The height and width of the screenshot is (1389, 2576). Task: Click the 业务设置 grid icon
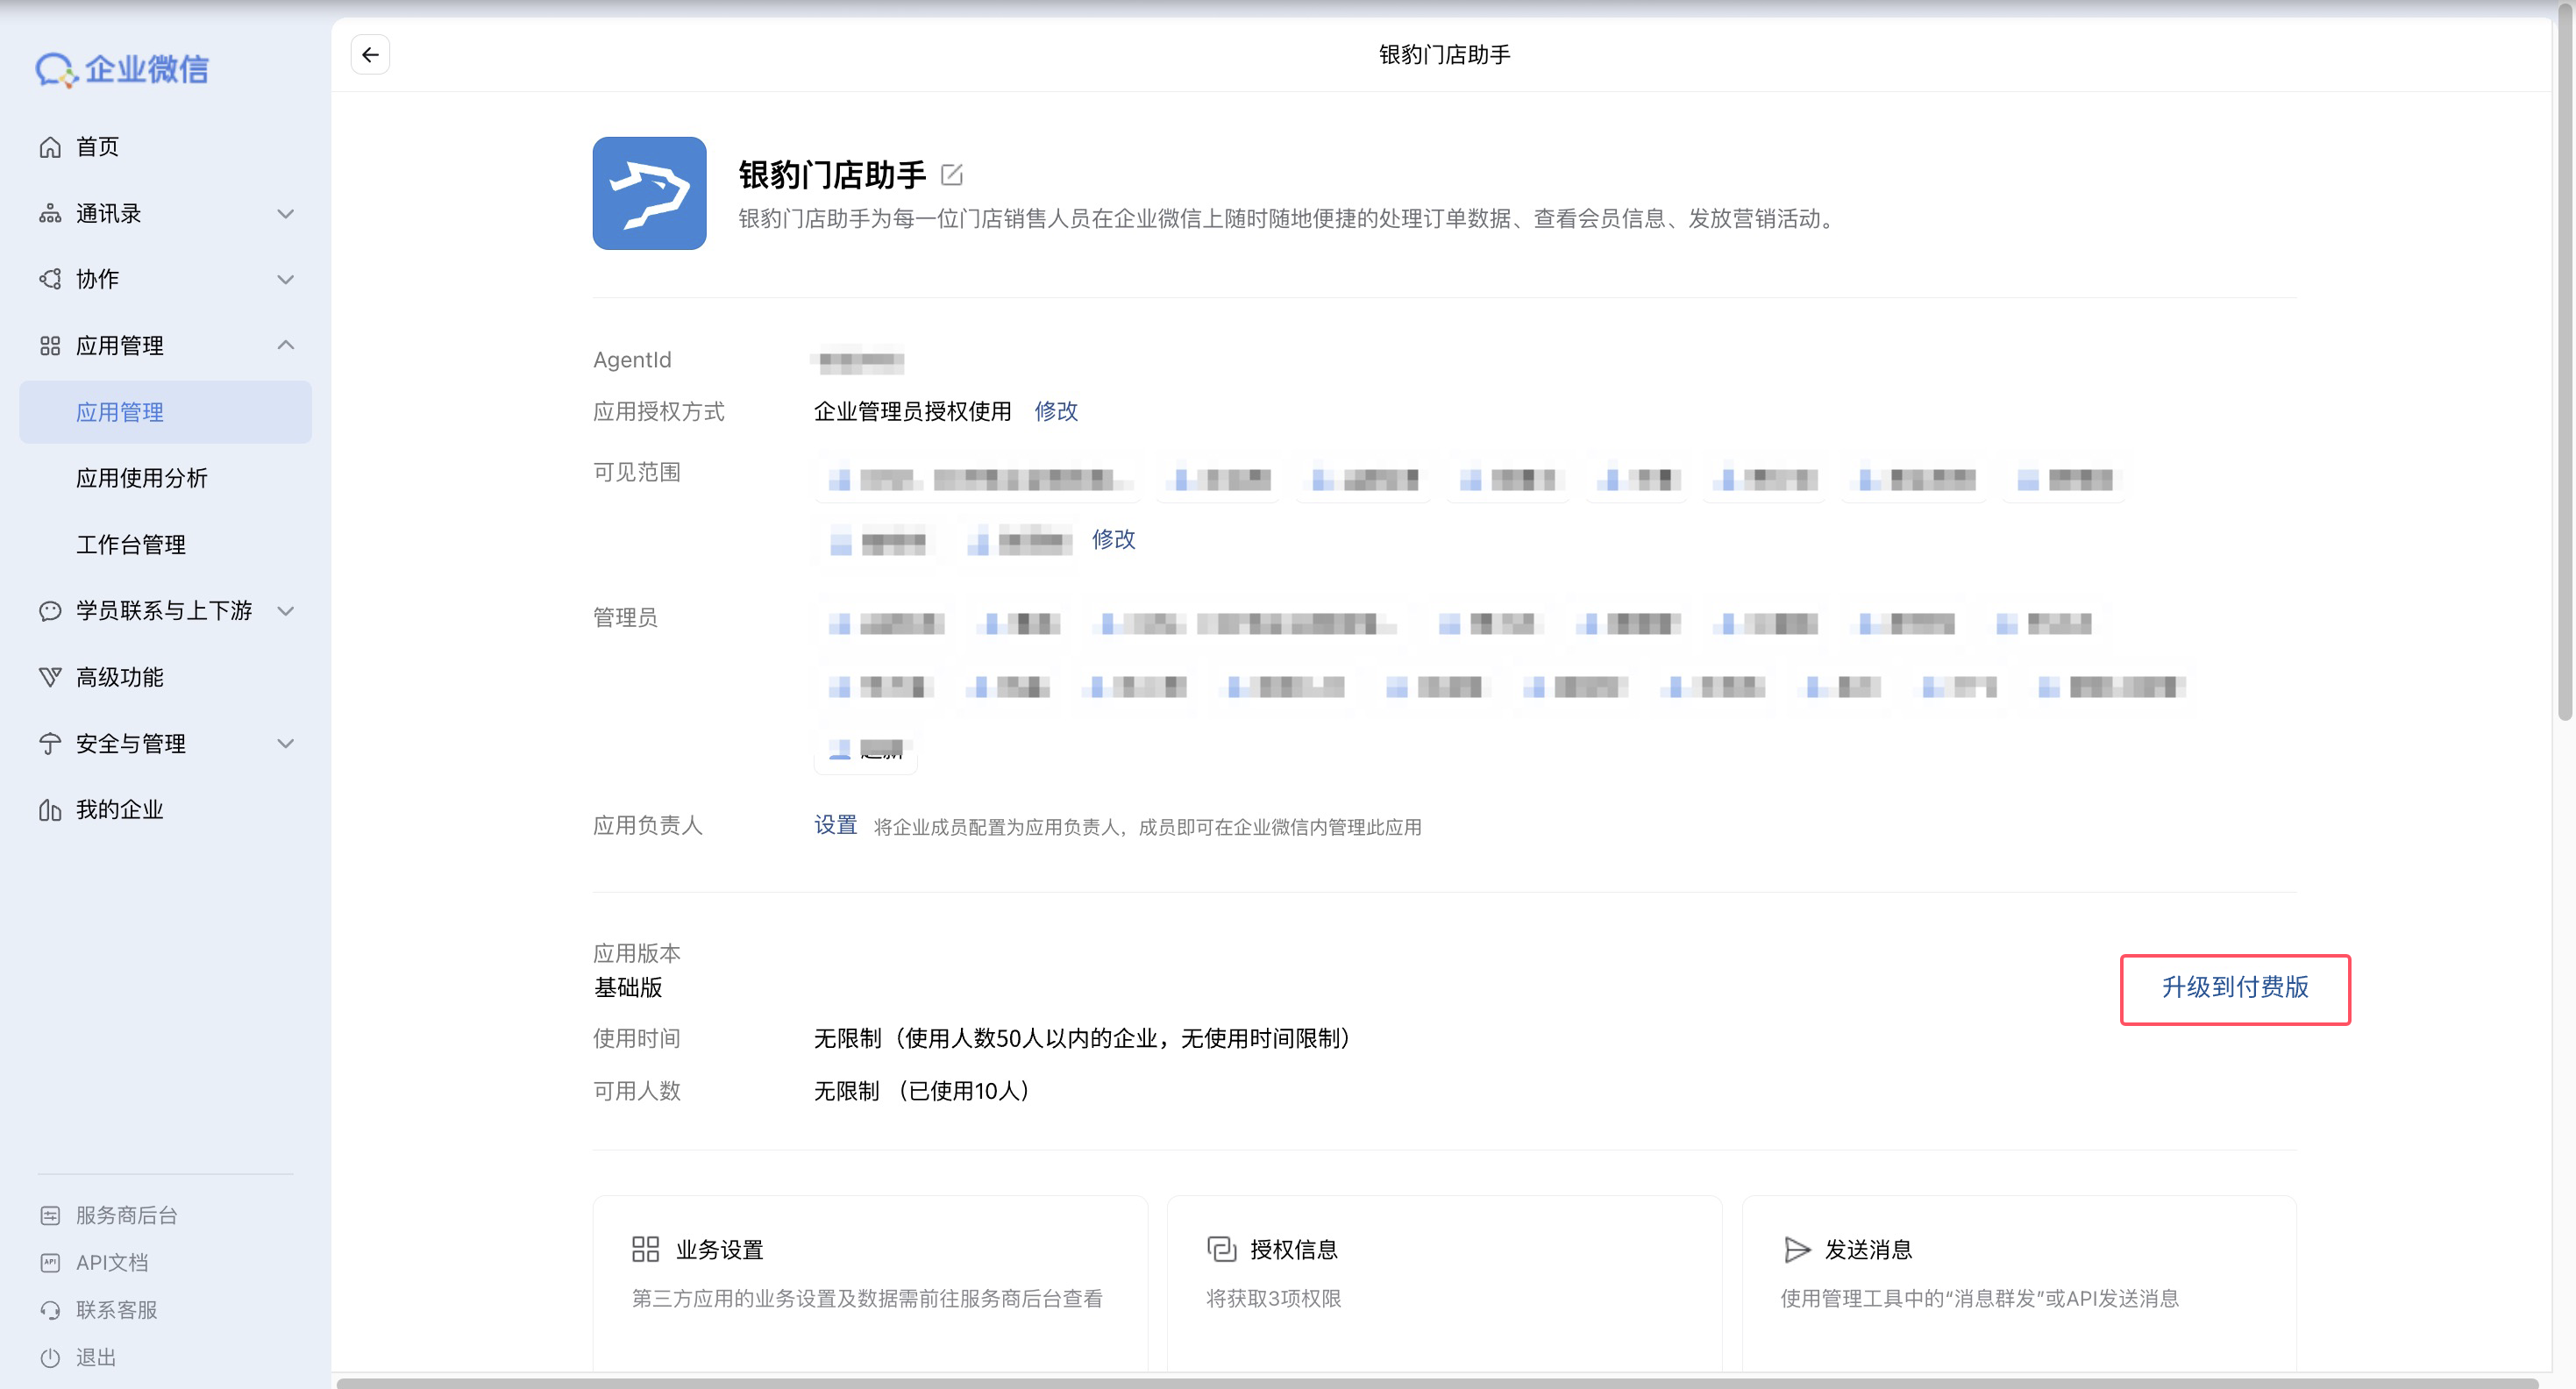click(645, 1249)
